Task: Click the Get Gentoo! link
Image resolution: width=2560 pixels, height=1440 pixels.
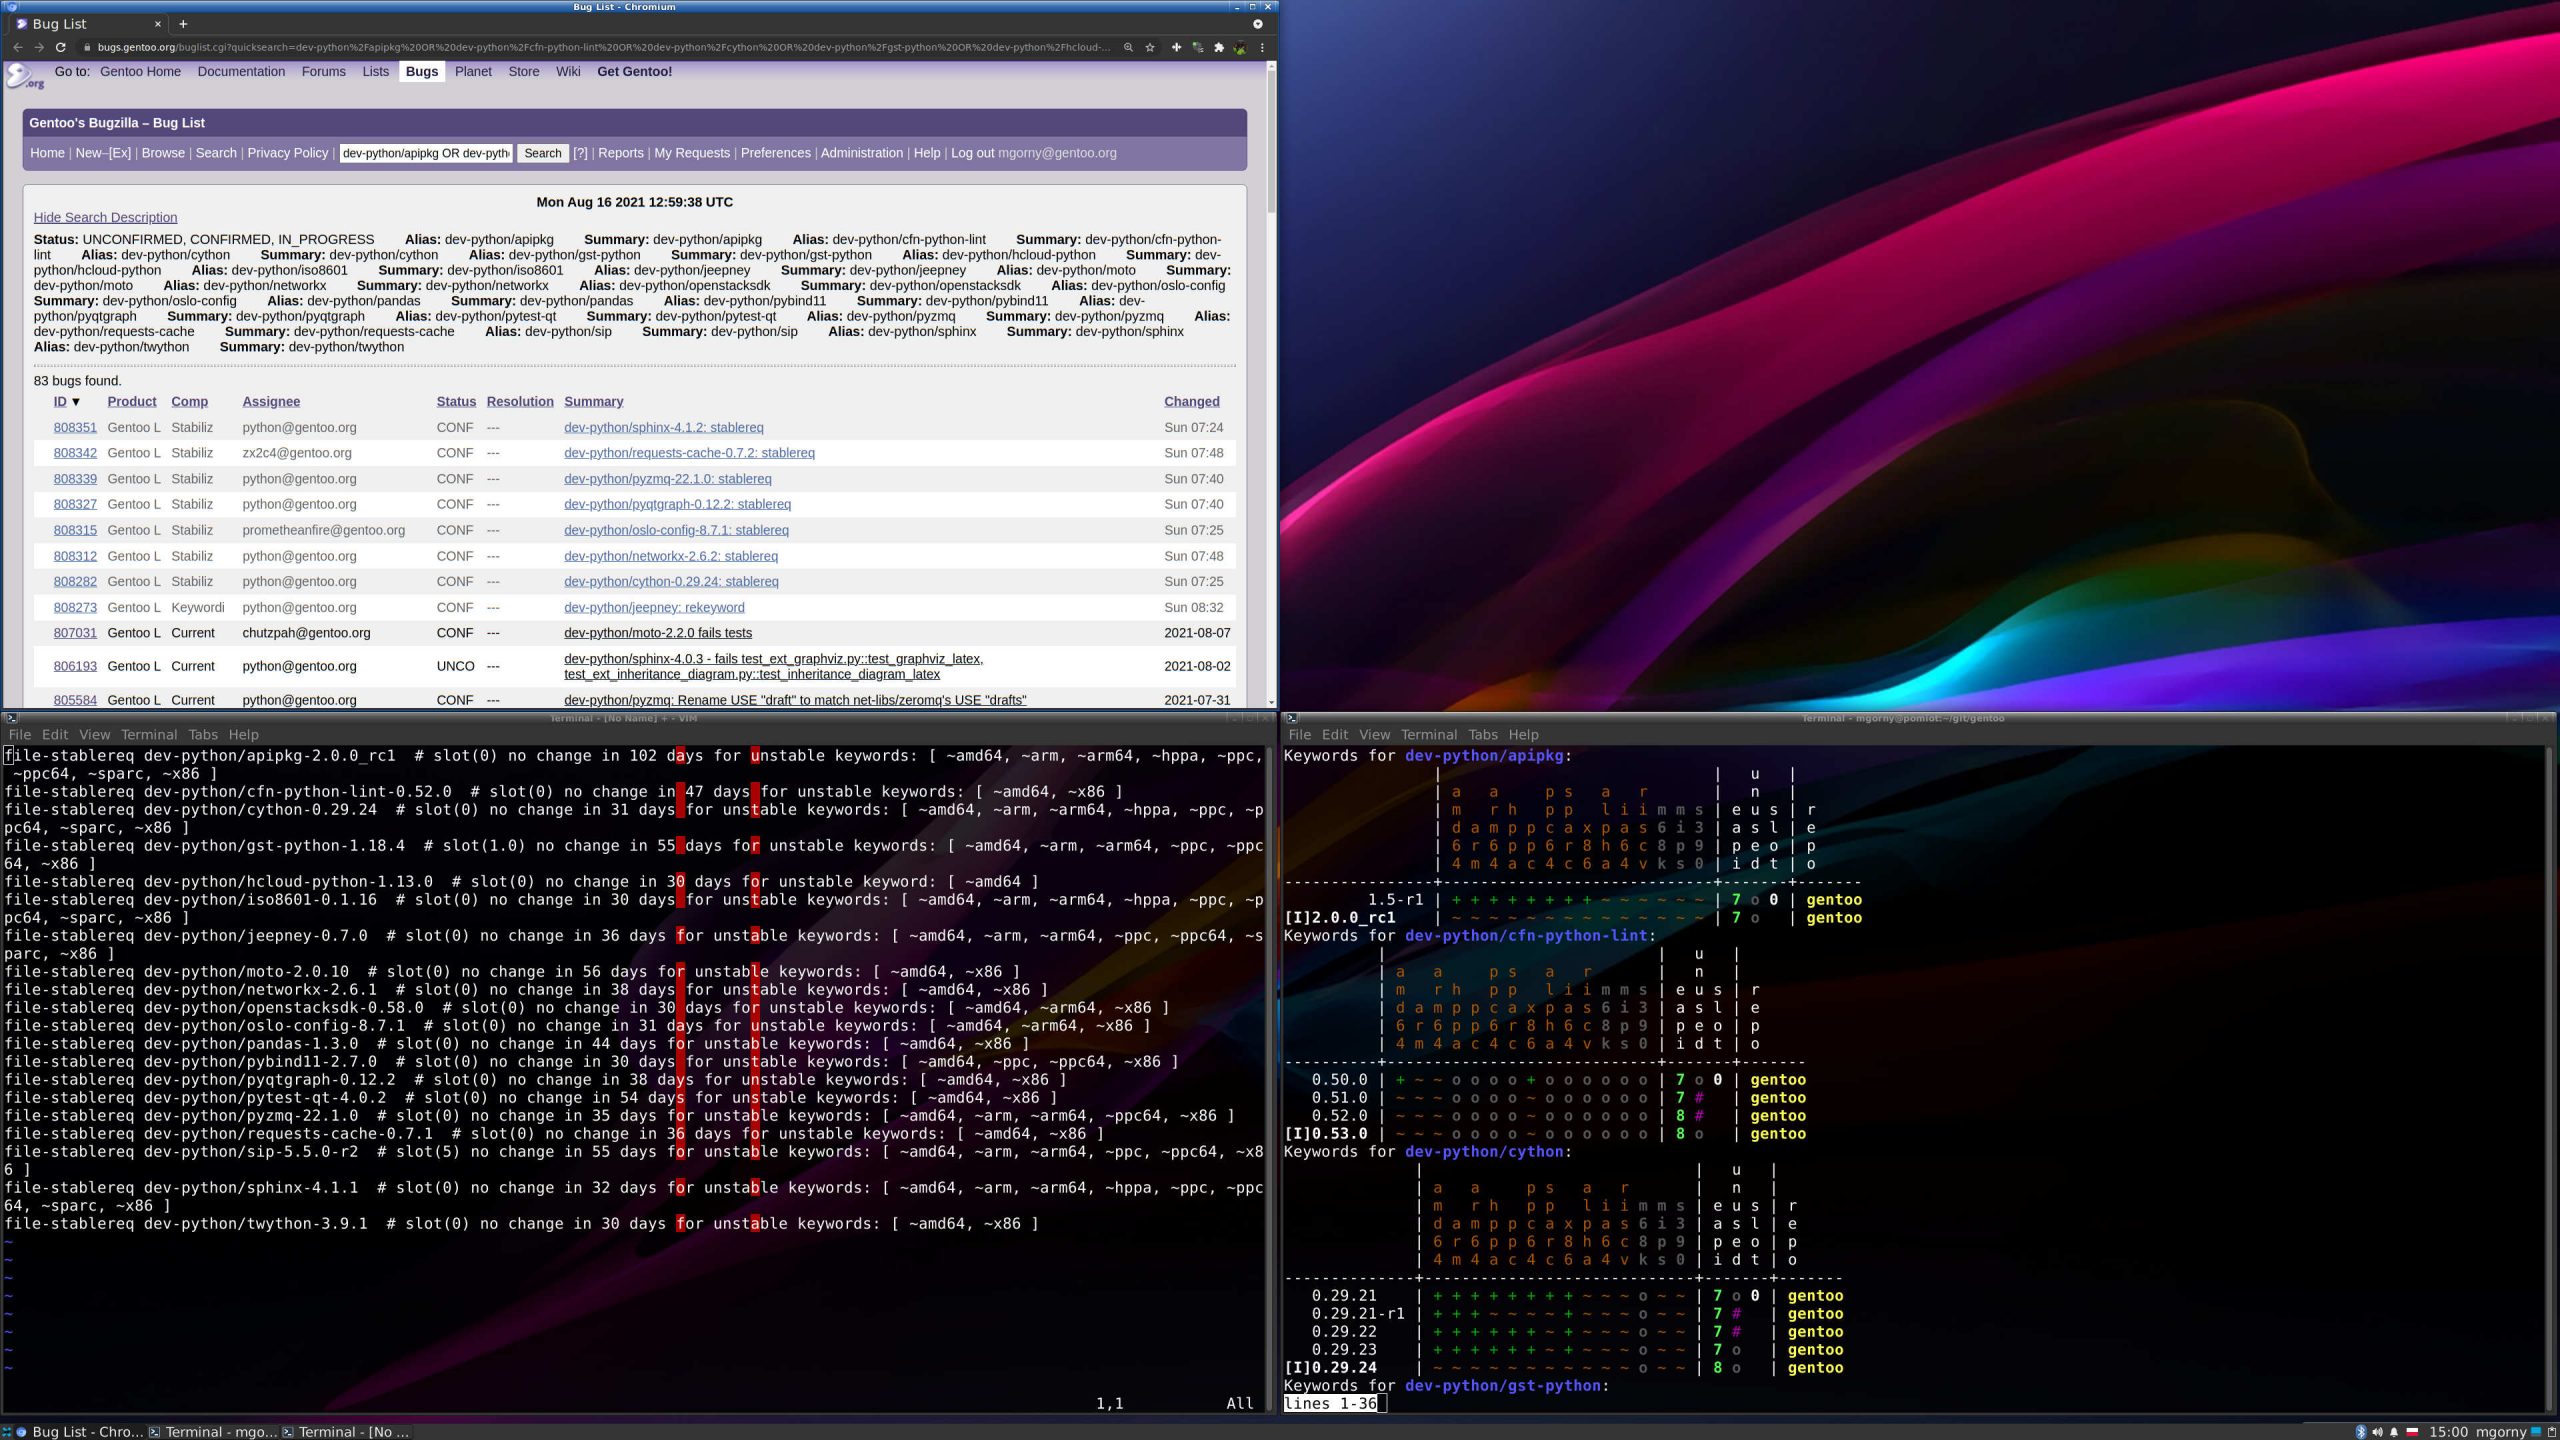Action: coord(635,71)
